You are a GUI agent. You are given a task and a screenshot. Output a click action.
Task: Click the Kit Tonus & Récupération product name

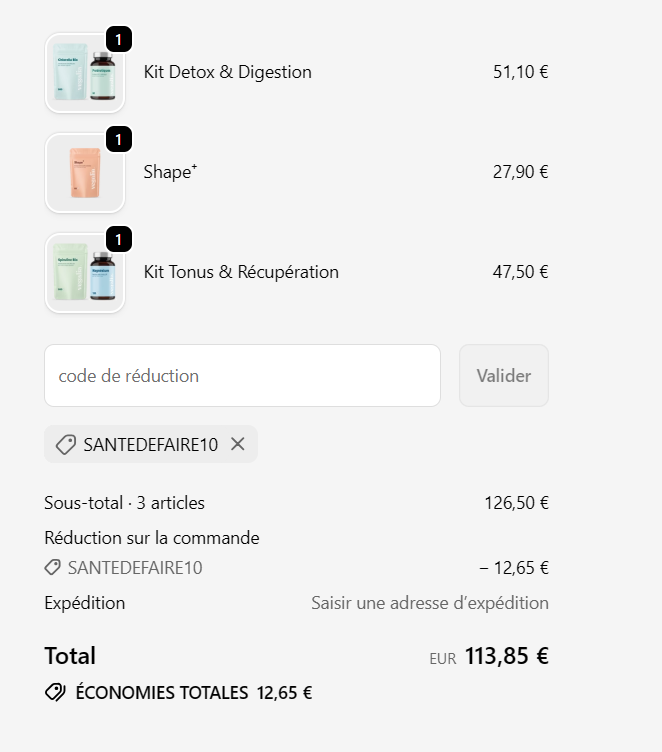(241, 272)
